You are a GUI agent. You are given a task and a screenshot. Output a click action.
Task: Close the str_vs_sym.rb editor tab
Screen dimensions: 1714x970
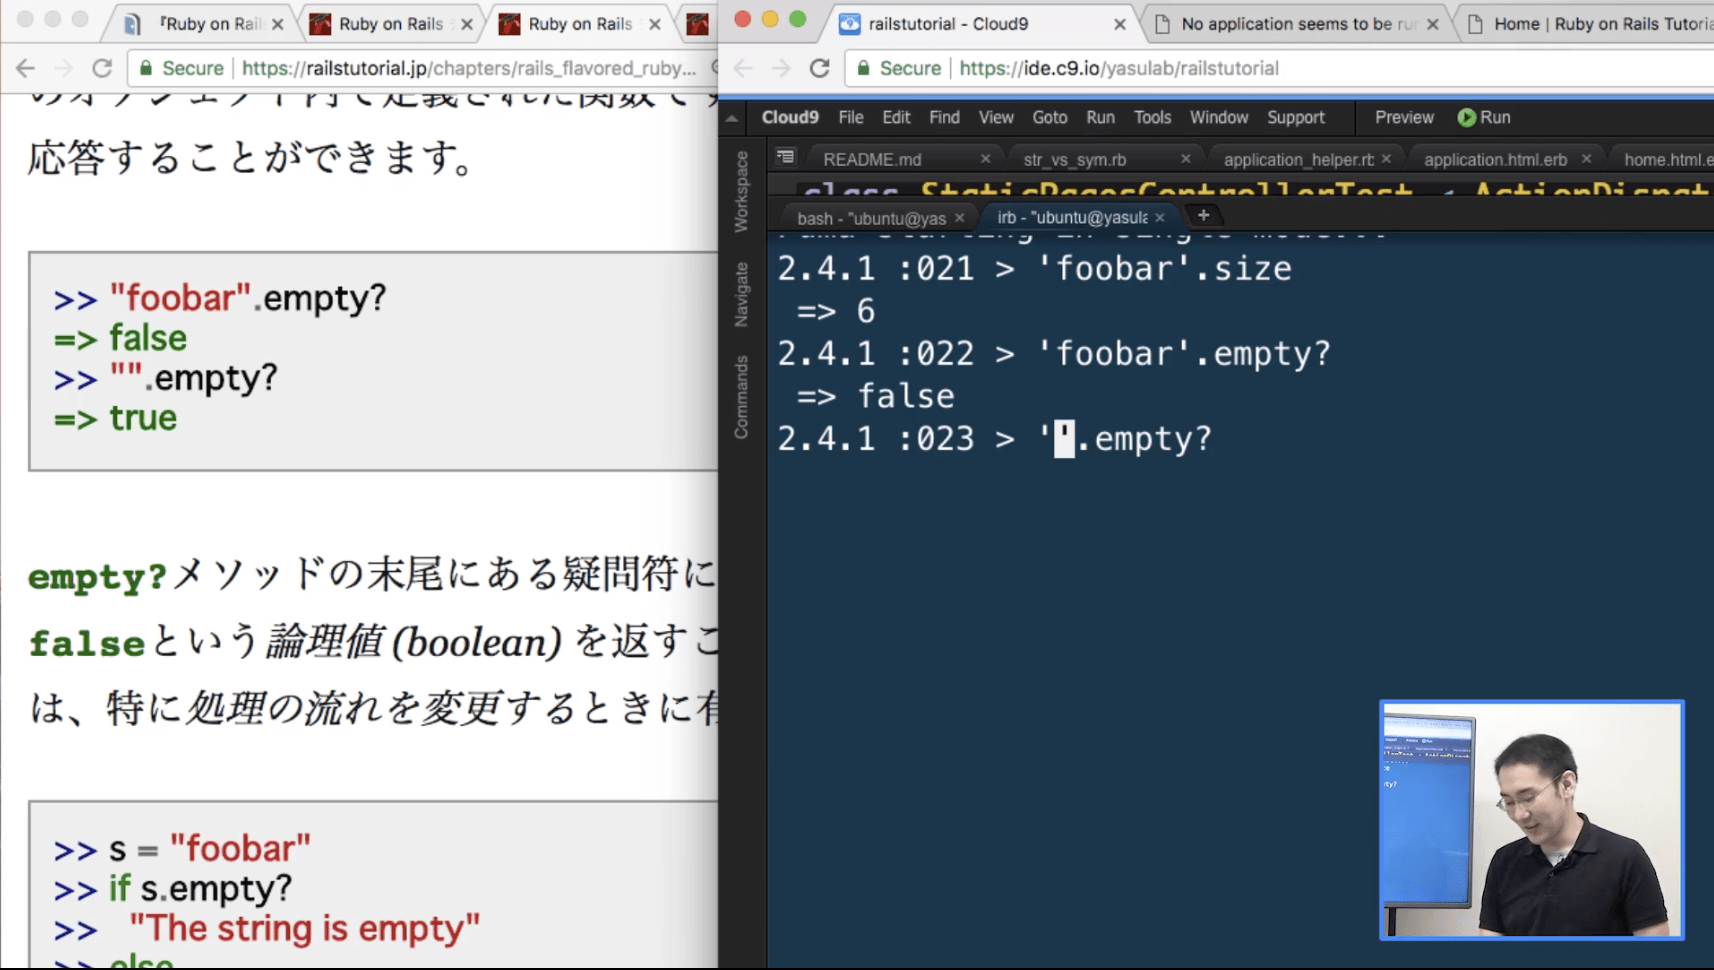point(1185,159)
